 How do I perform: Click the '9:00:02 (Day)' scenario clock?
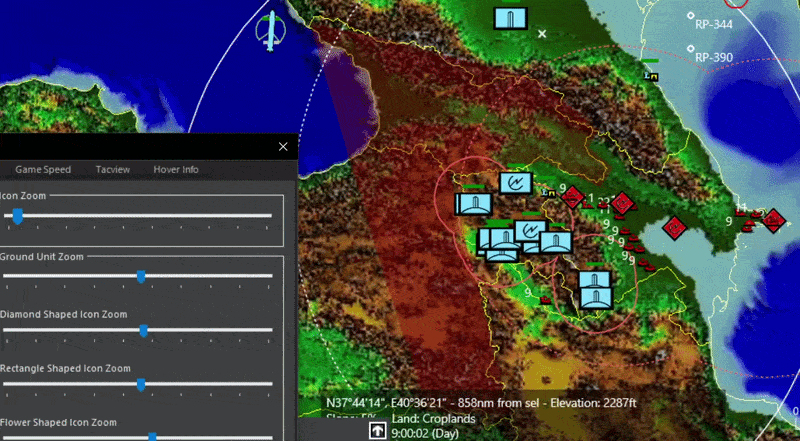tap(425, 434)
